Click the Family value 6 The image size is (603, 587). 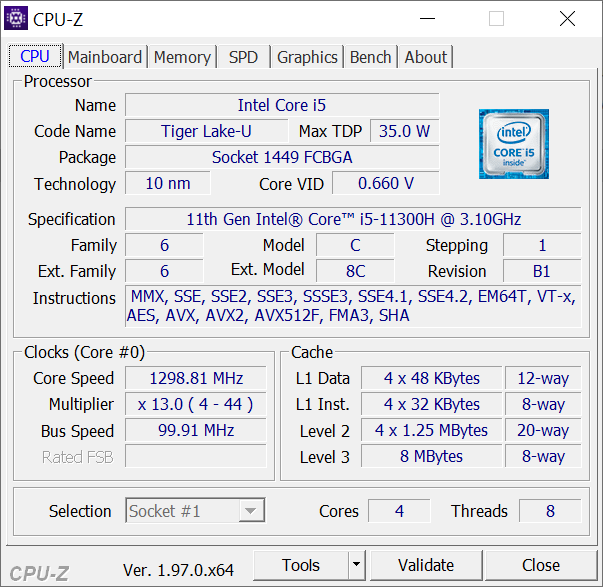164,245
